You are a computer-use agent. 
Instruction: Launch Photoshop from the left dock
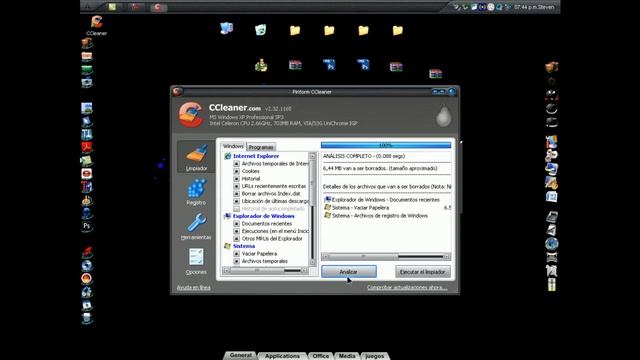pos(87,226)
